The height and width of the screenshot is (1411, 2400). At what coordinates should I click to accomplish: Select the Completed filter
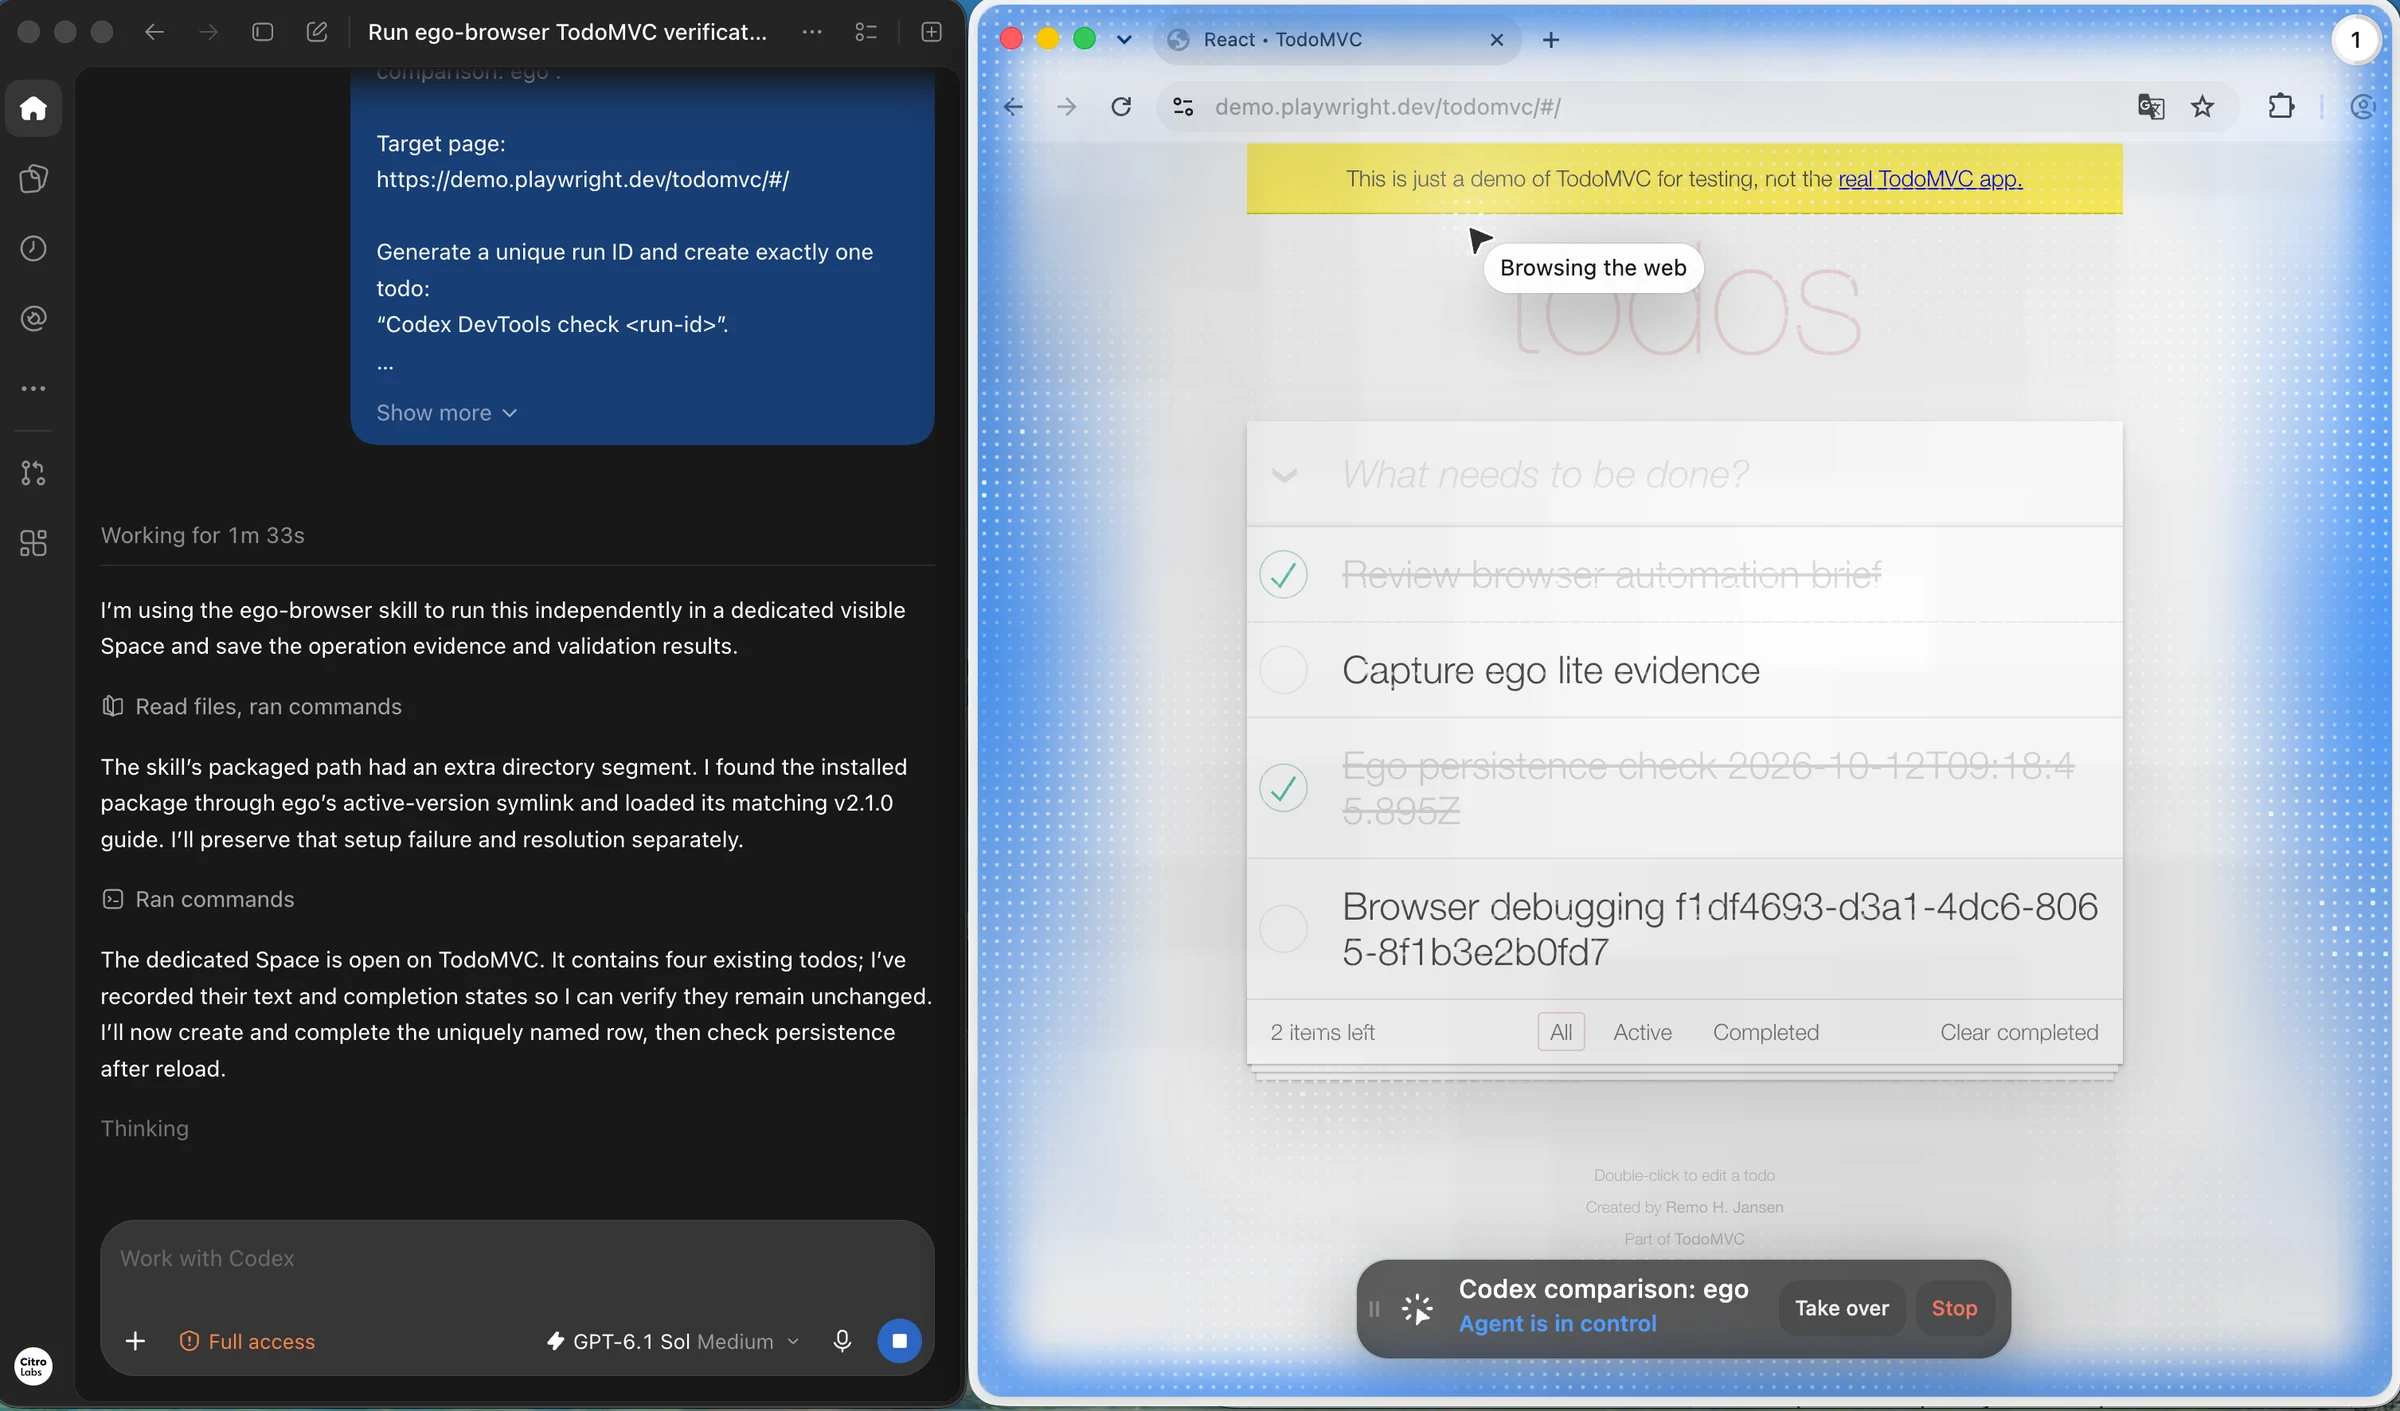coord(1766,1032)
